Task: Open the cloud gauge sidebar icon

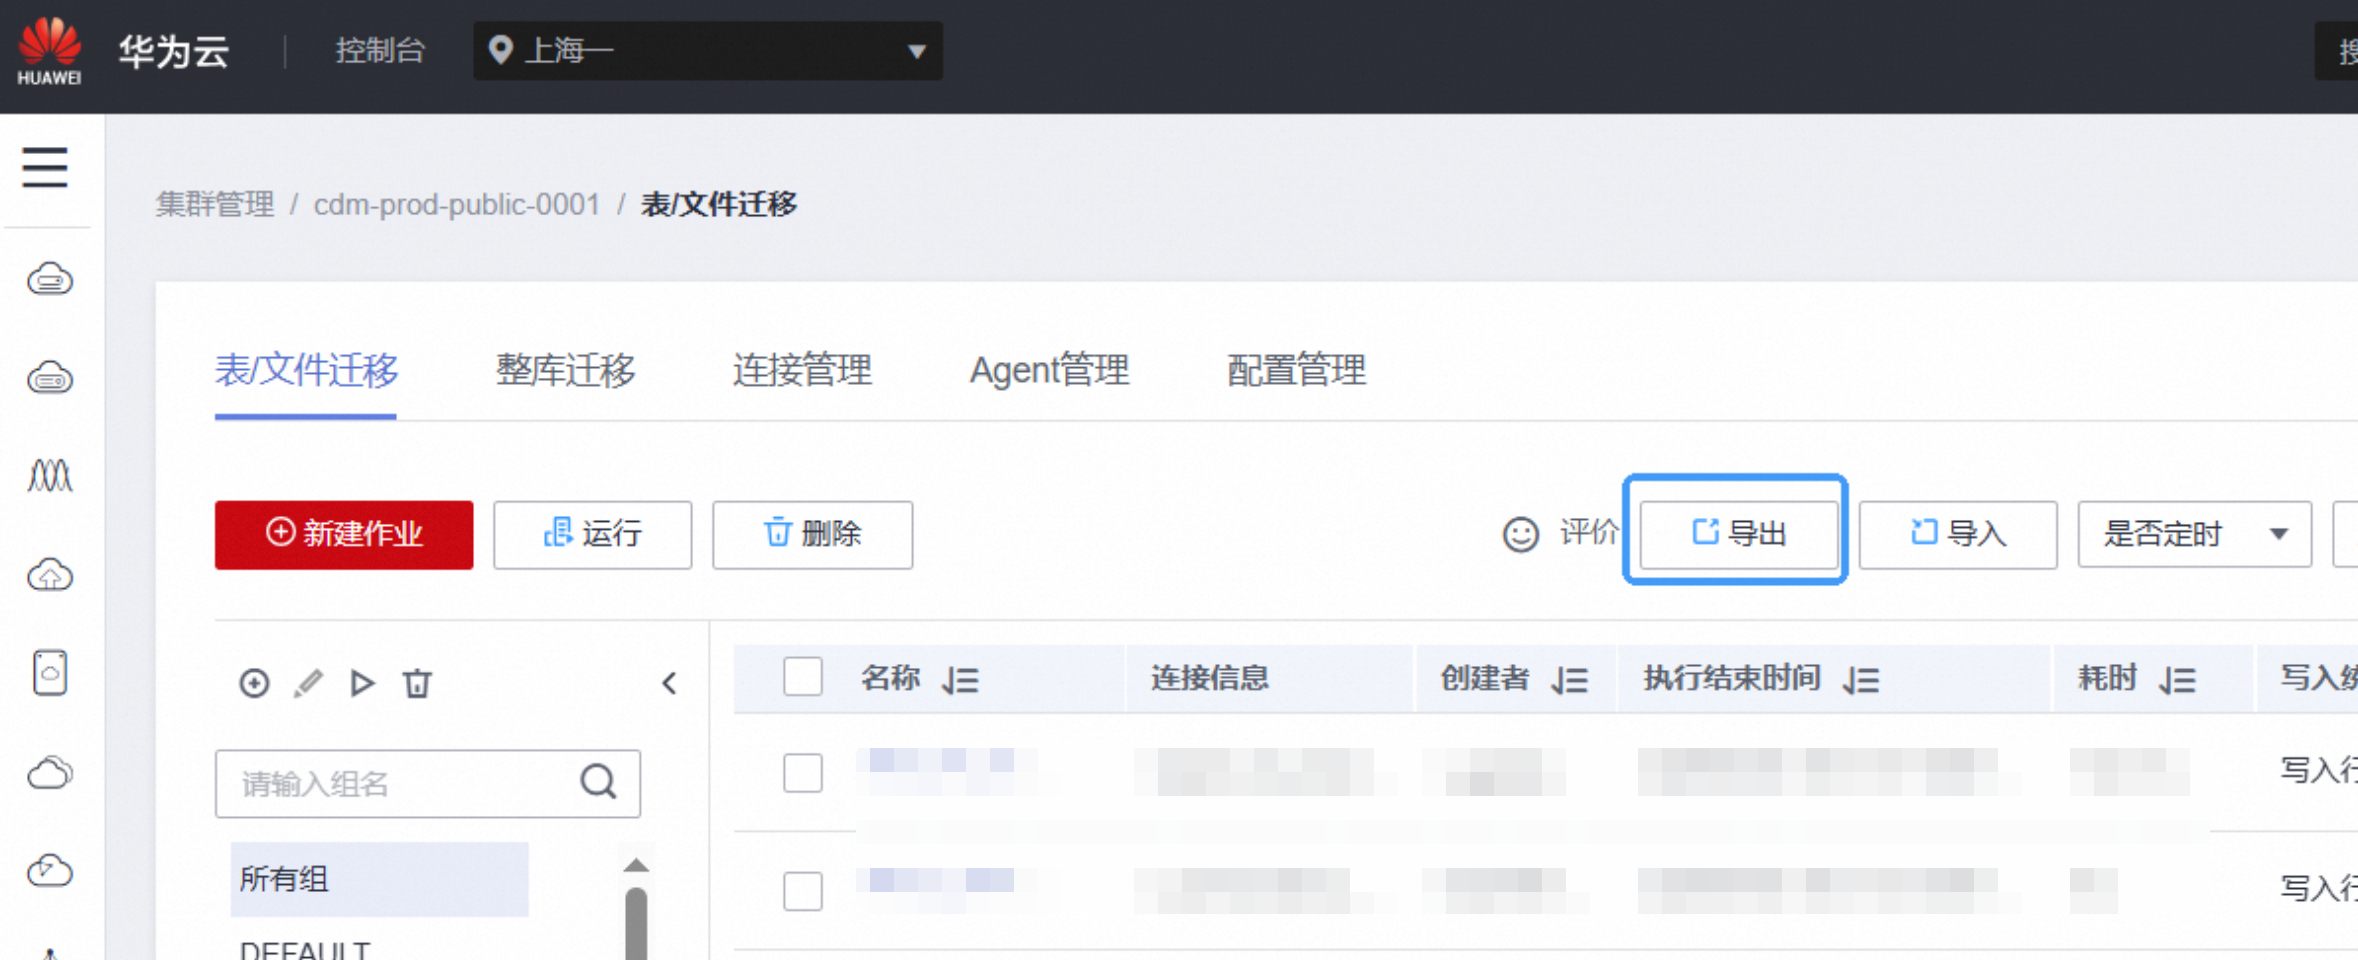Action: [50, 870]
